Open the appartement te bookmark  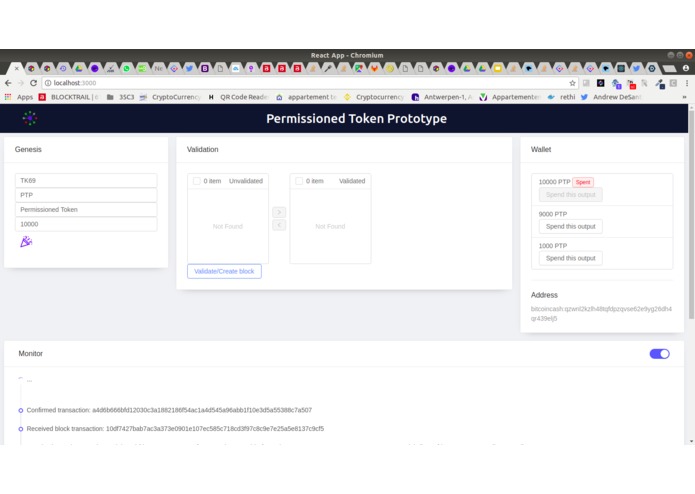(306, 97)
